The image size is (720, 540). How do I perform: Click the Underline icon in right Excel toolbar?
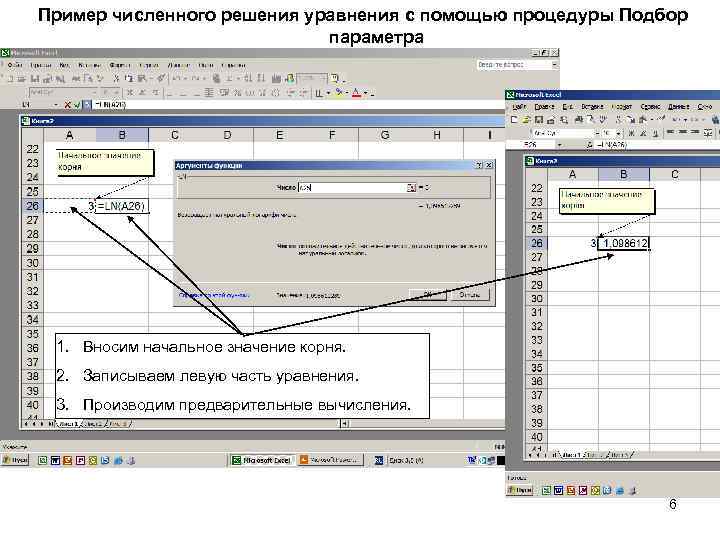[655, 133]
